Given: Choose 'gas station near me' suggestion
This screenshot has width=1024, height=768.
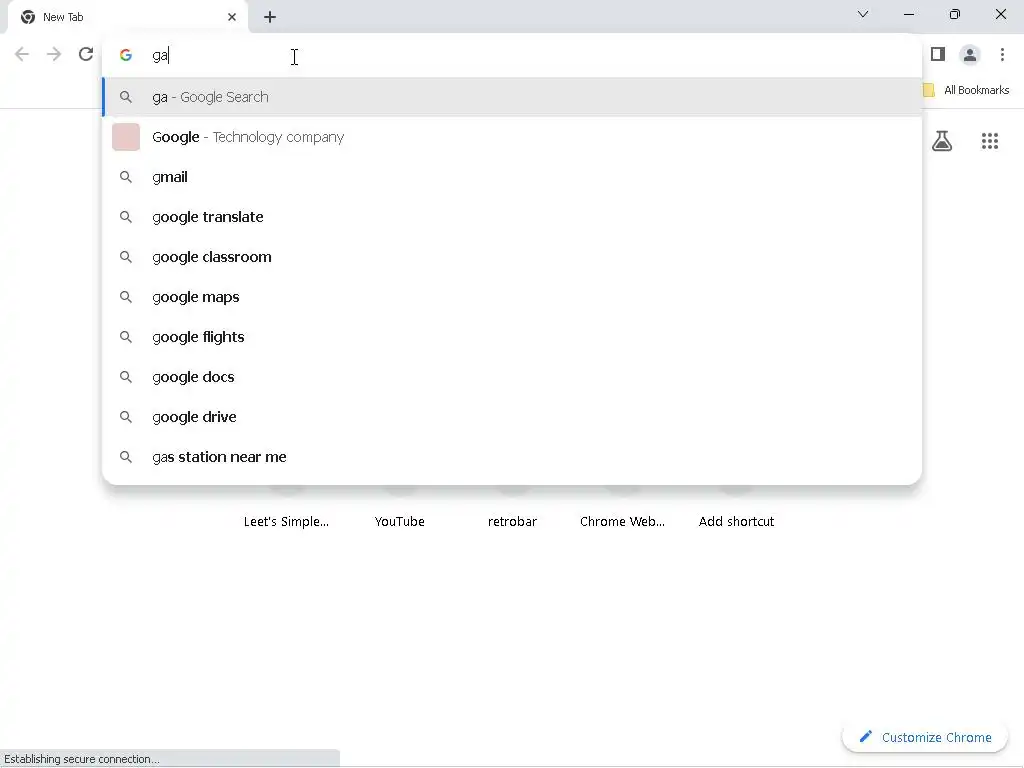Looking at the screenshot, I should (x=512, y=457).
